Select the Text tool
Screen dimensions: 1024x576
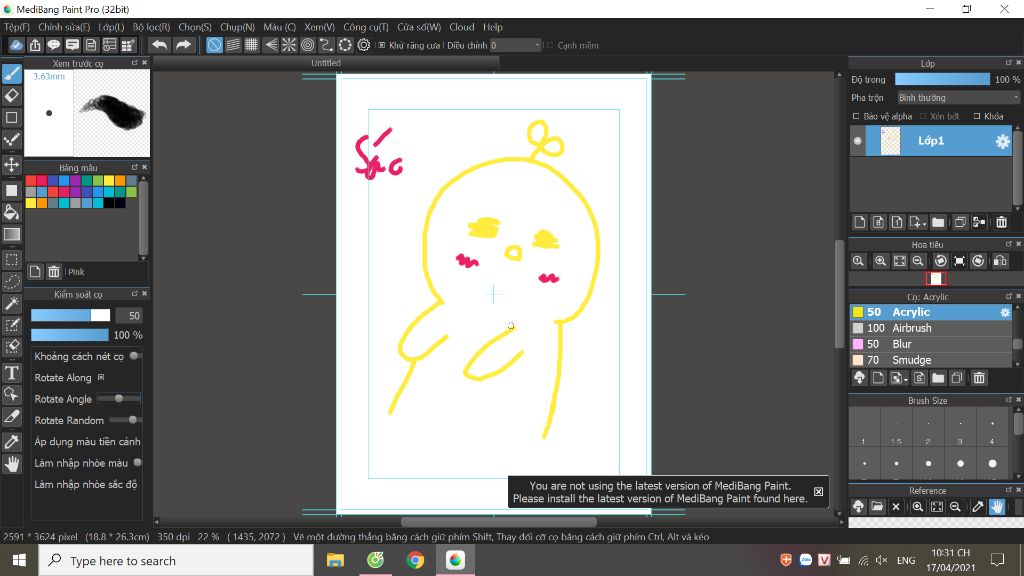(x=12, y=373)
